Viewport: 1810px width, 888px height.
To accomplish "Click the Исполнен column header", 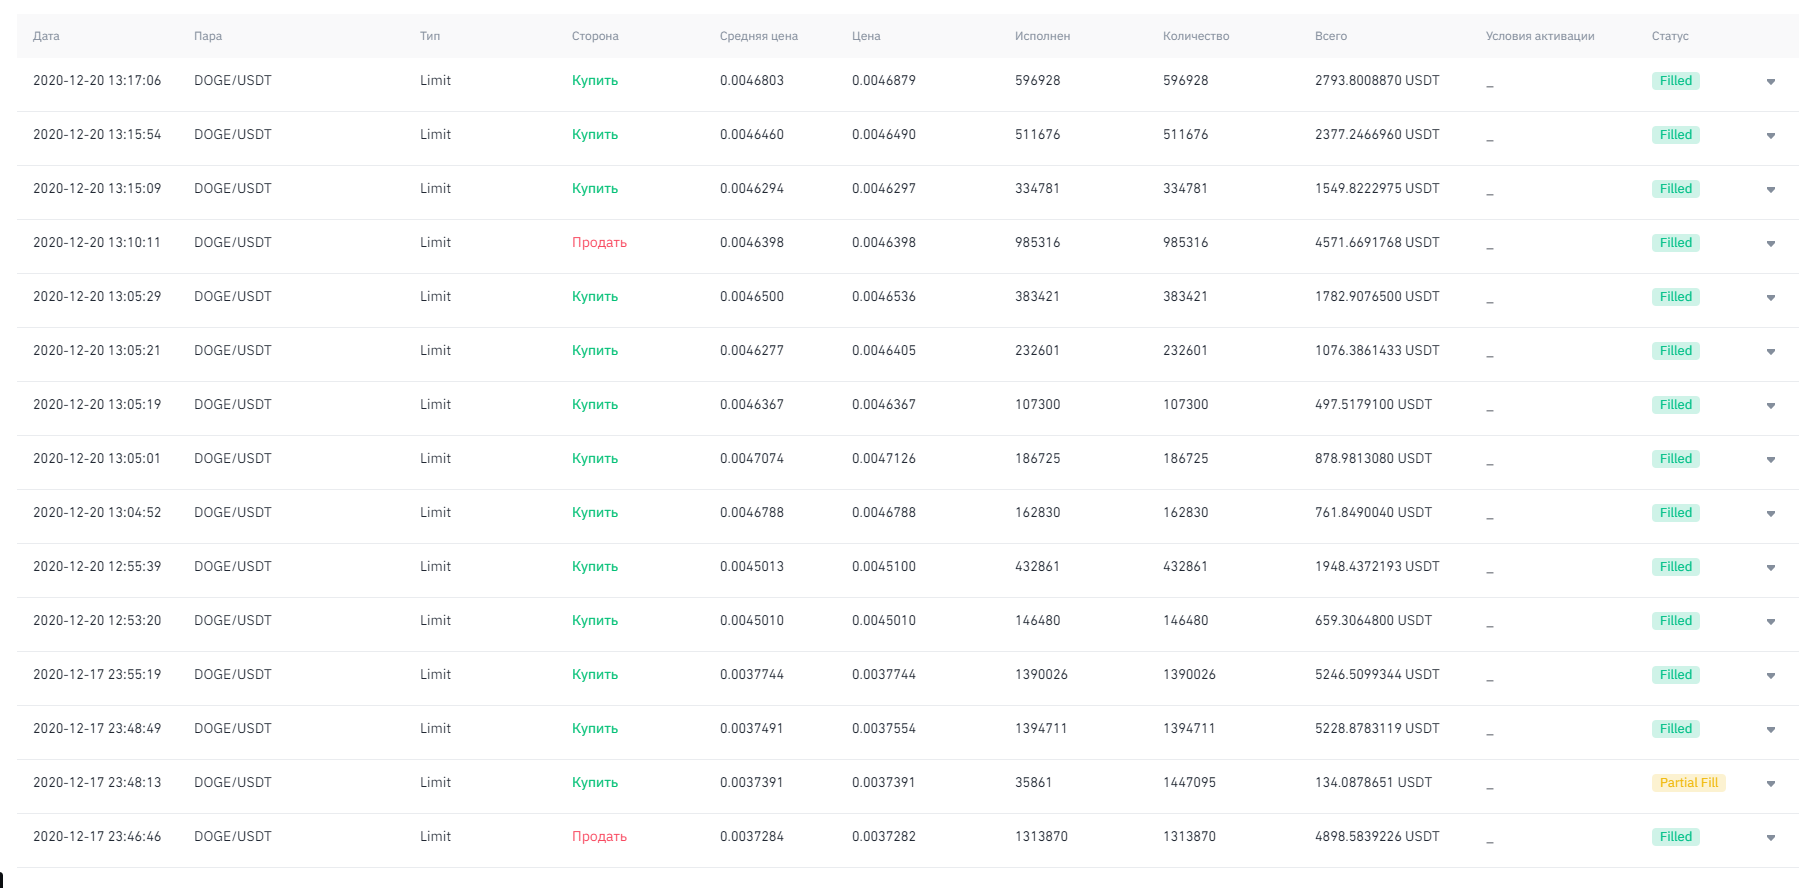I will tap(1042, 36).
